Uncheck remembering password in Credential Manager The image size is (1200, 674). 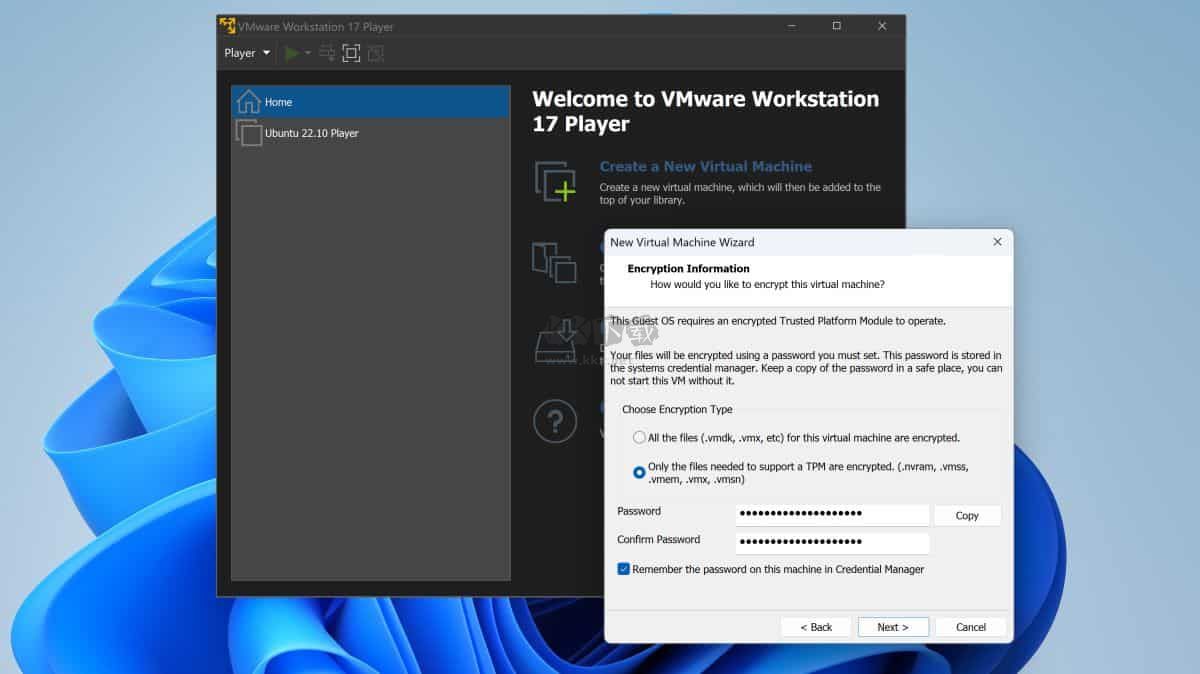tap(624, 568)
